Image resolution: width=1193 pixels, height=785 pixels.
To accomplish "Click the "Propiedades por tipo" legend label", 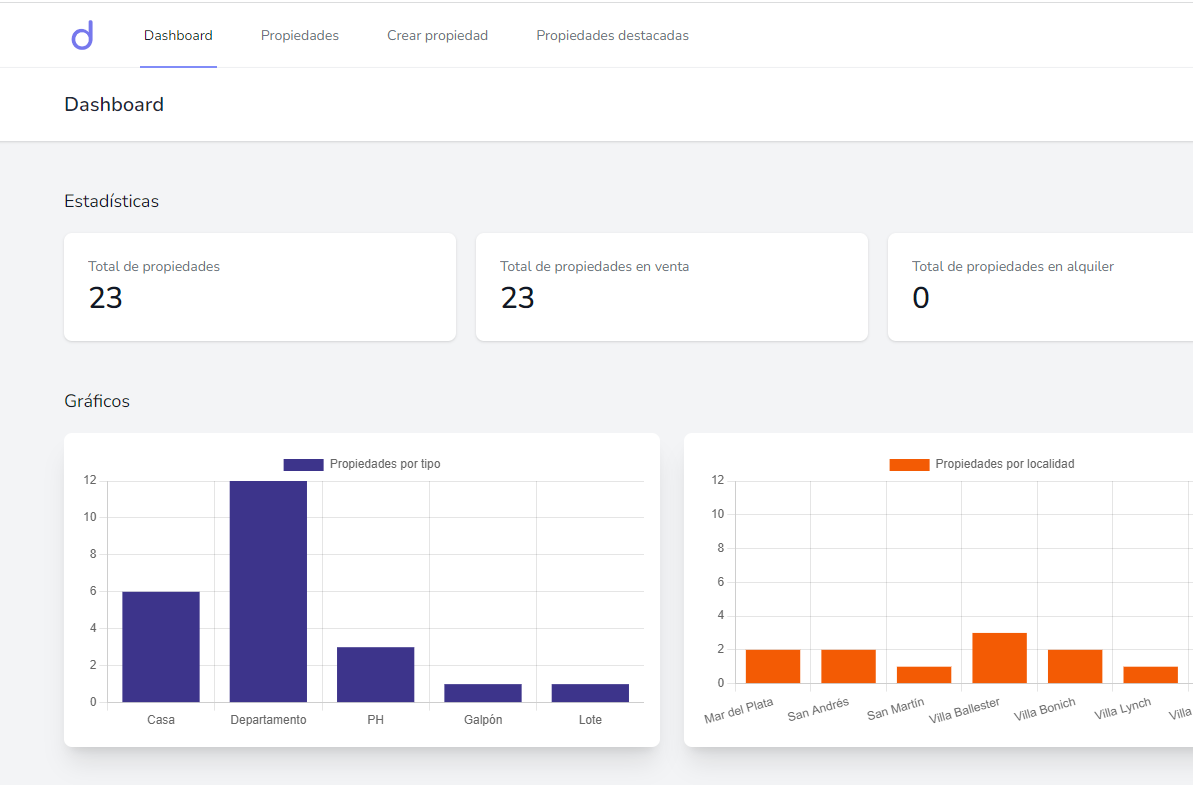I will click(x=385, y=464).
